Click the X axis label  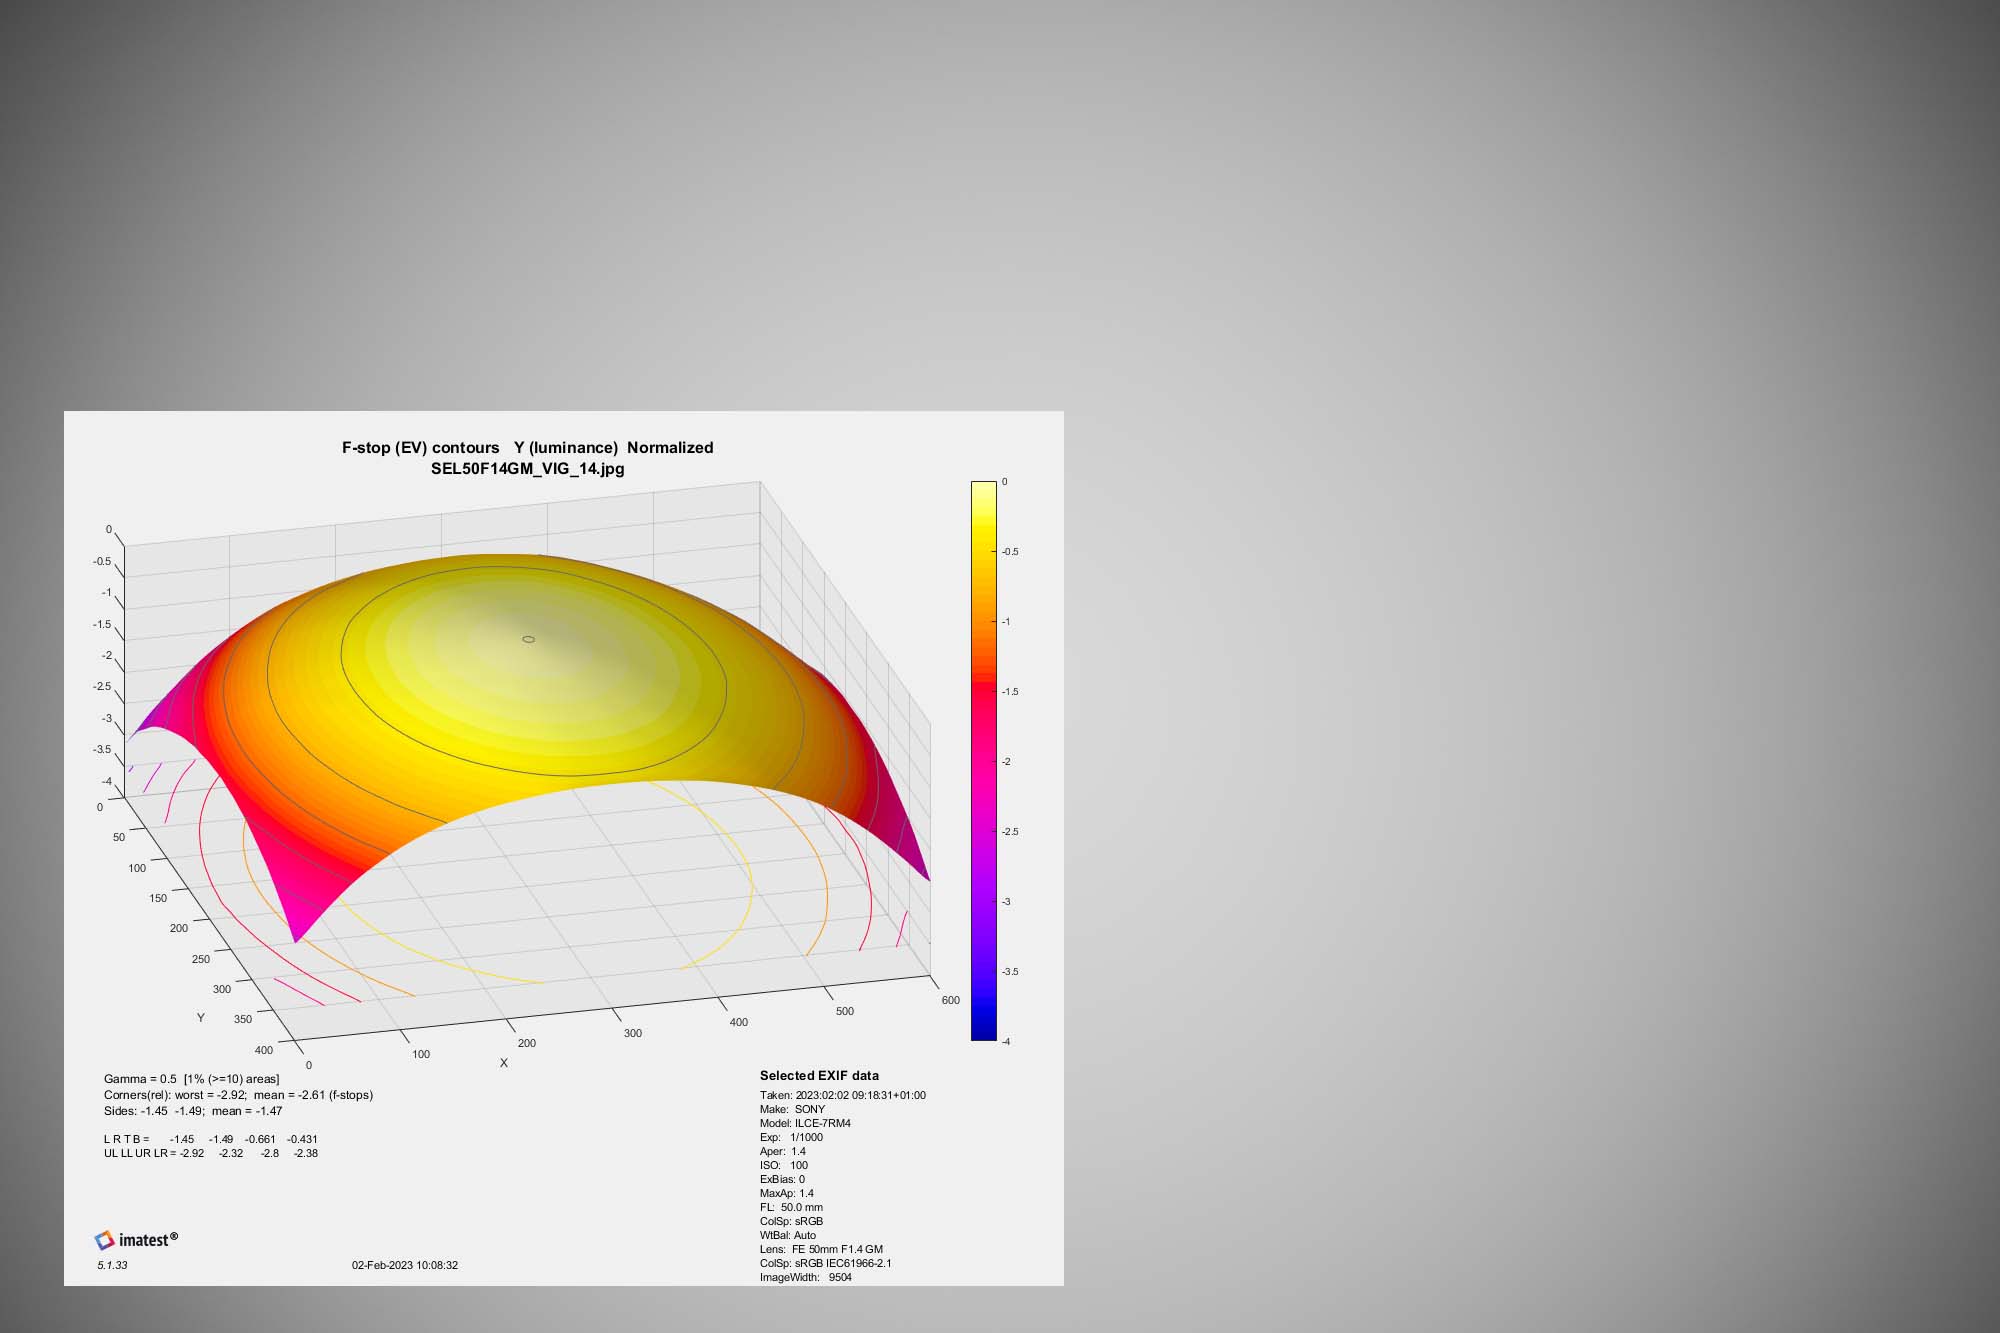click(503, 1063)
